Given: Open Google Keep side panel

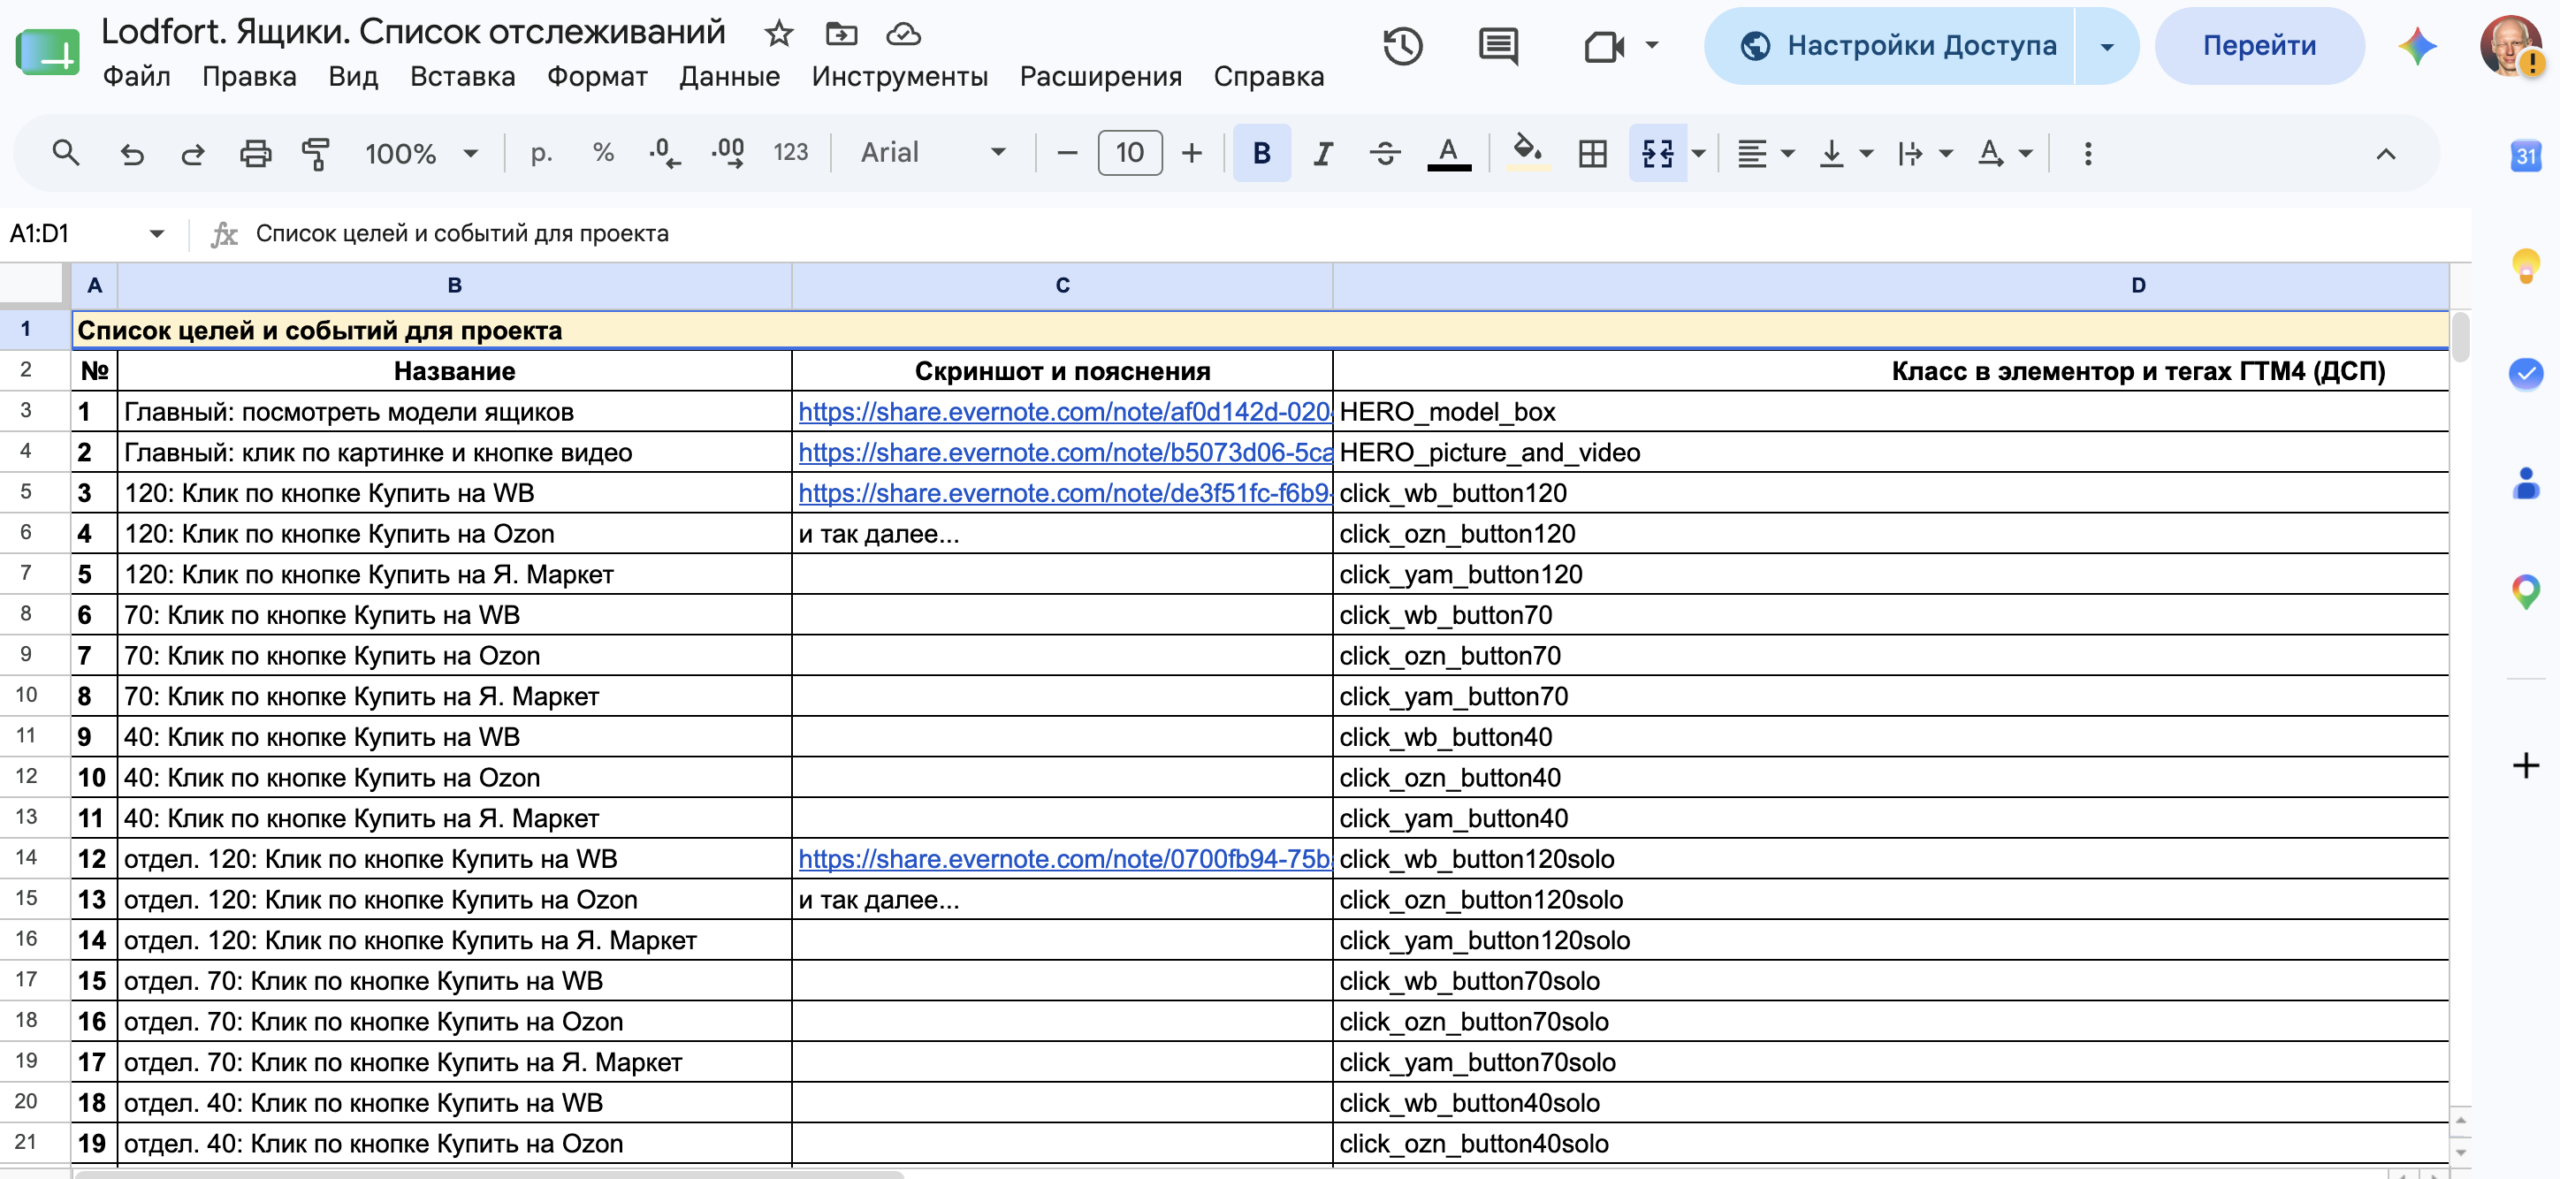Looking at the screenshot, I should 2526,265.
